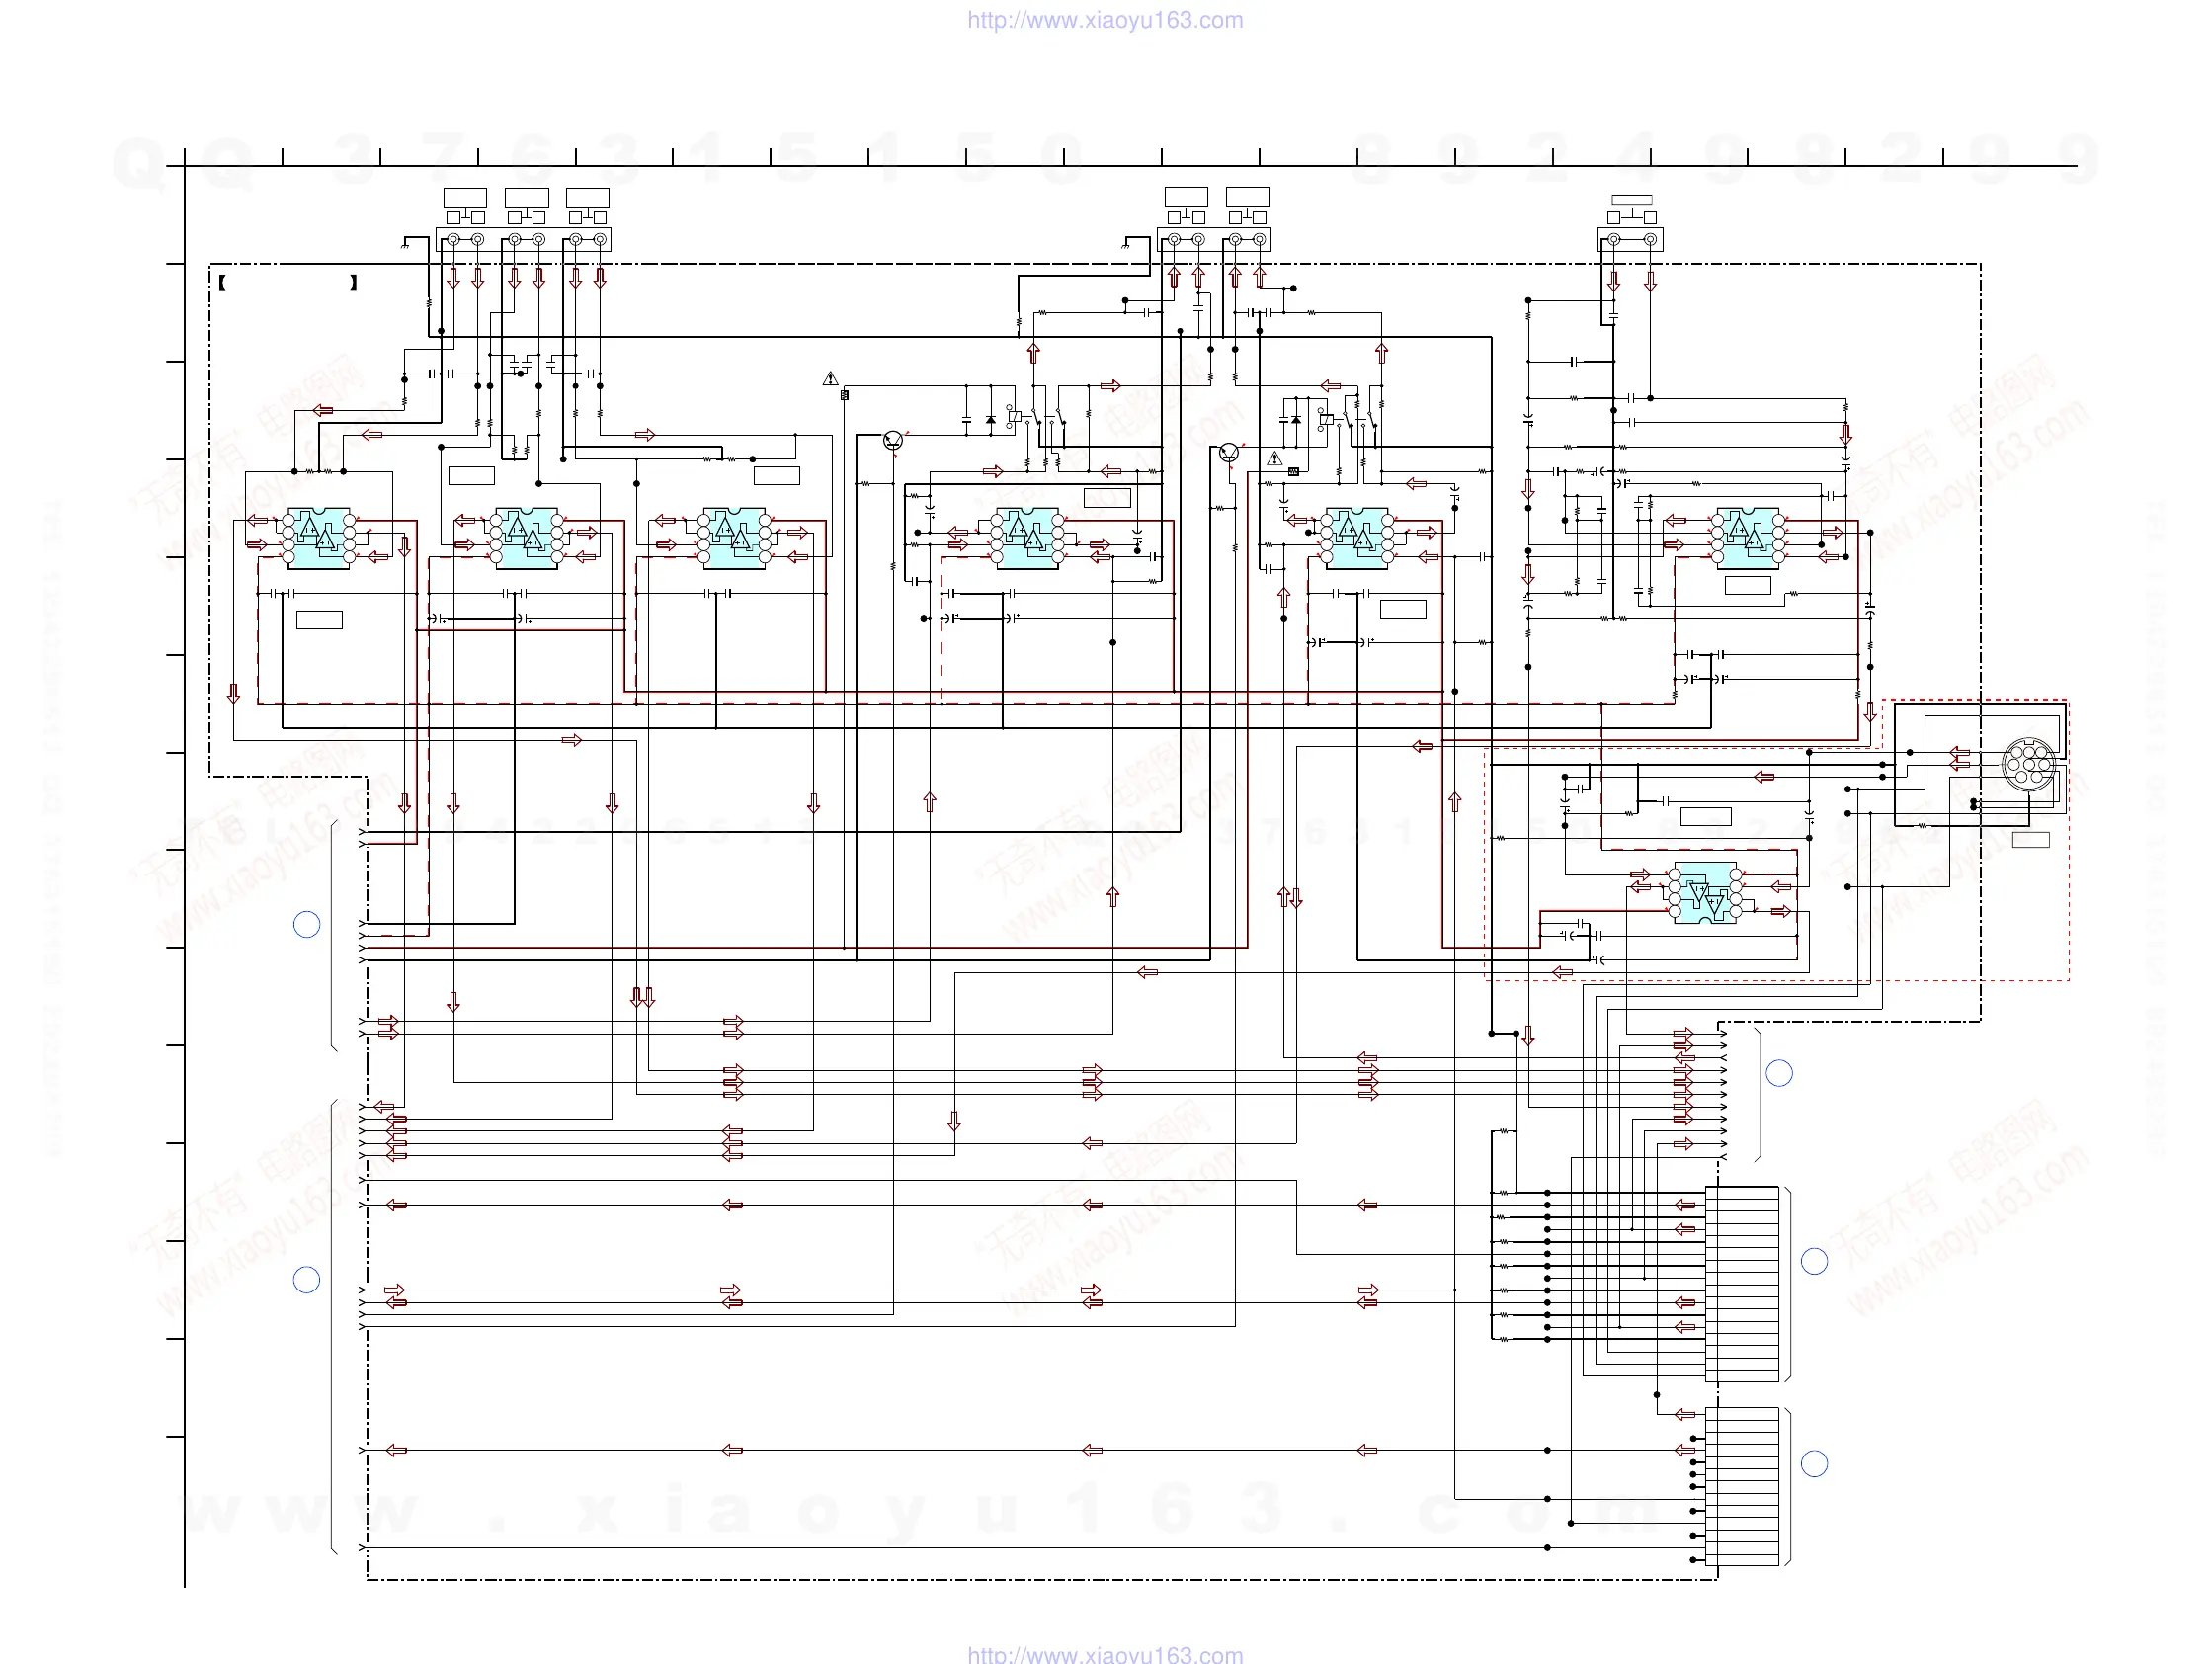Click the diode beside the left relay
This screenshot has width=2212, height=1664.
pos(990,421)
